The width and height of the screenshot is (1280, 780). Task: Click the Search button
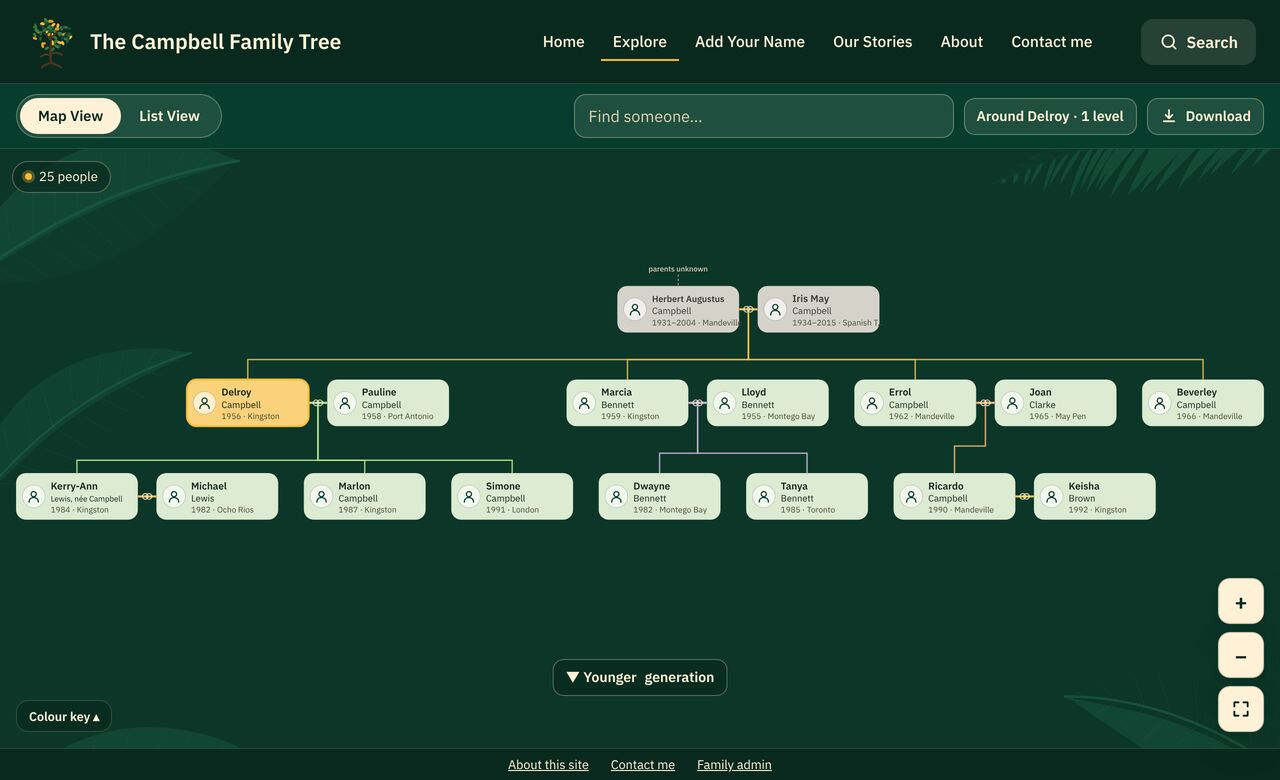point(1198,42)
